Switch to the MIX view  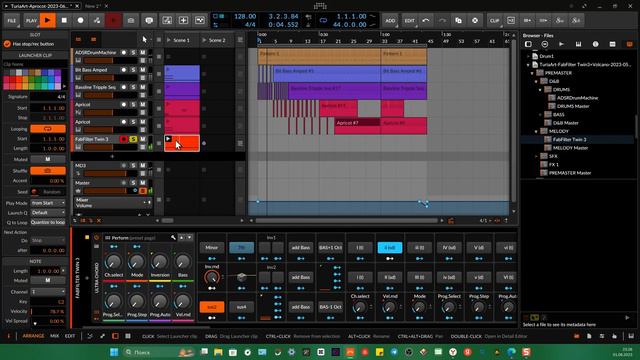tap(54, 336)
